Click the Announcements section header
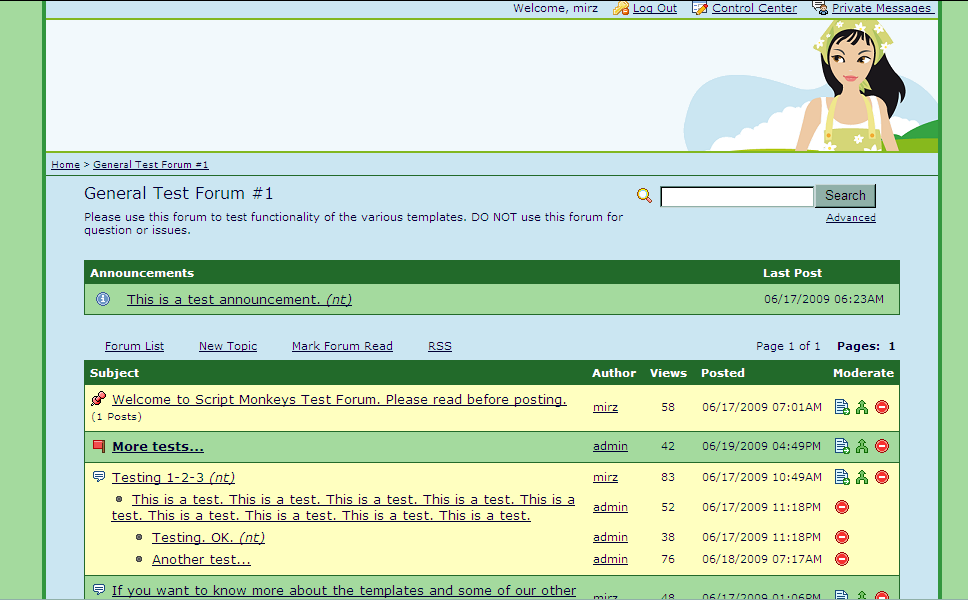The width and height of the screenshot is (968, 600). [142, 273]
